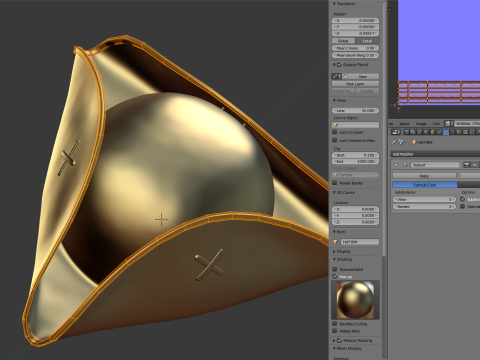480x360 pixels.
Task: Click the New Layer button
Action: coord(355,84)
